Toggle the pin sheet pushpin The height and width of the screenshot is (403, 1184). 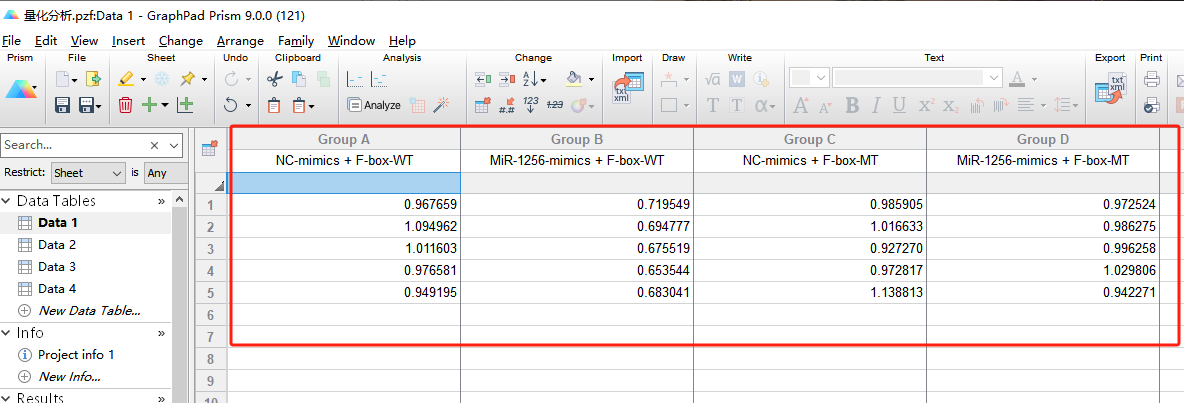coord(188,78)
